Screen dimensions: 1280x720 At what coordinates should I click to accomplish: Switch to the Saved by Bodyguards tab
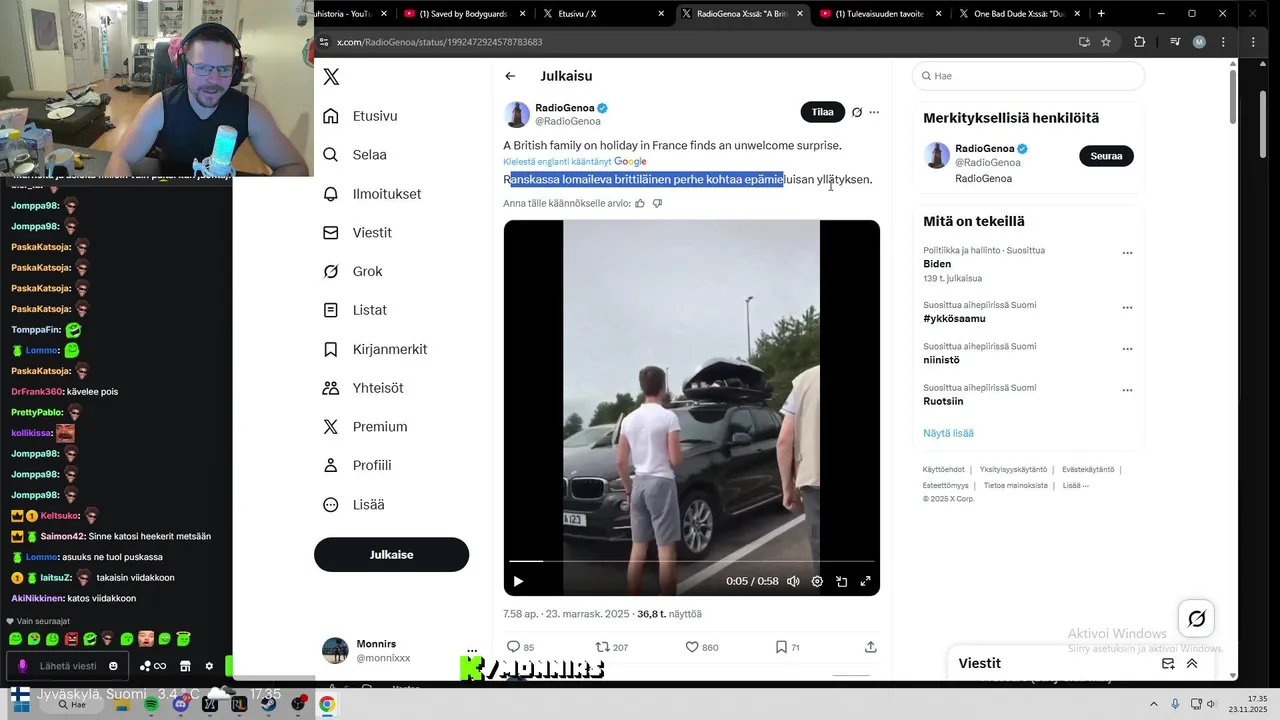click(x=463, y=14)
